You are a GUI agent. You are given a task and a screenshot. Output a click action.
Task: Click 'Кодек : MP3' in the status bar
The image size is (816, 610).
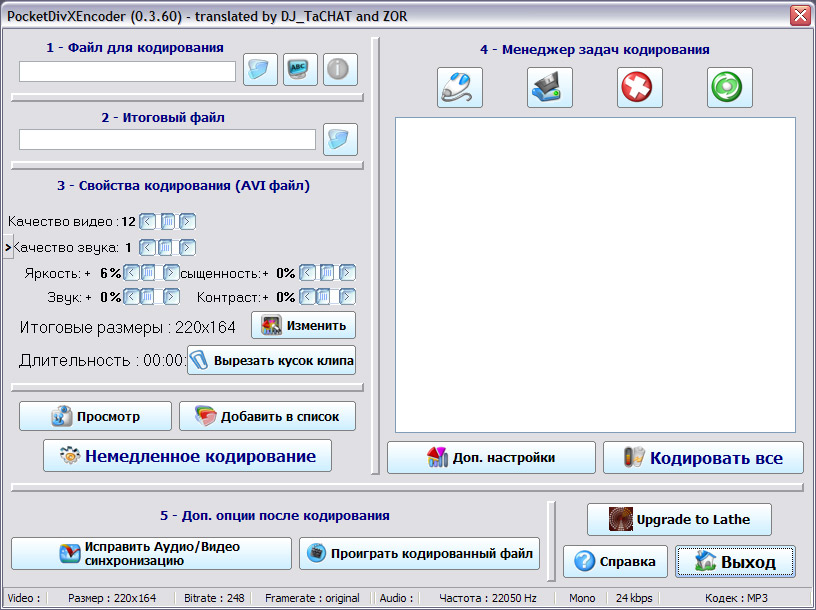(x=736, y=598)
